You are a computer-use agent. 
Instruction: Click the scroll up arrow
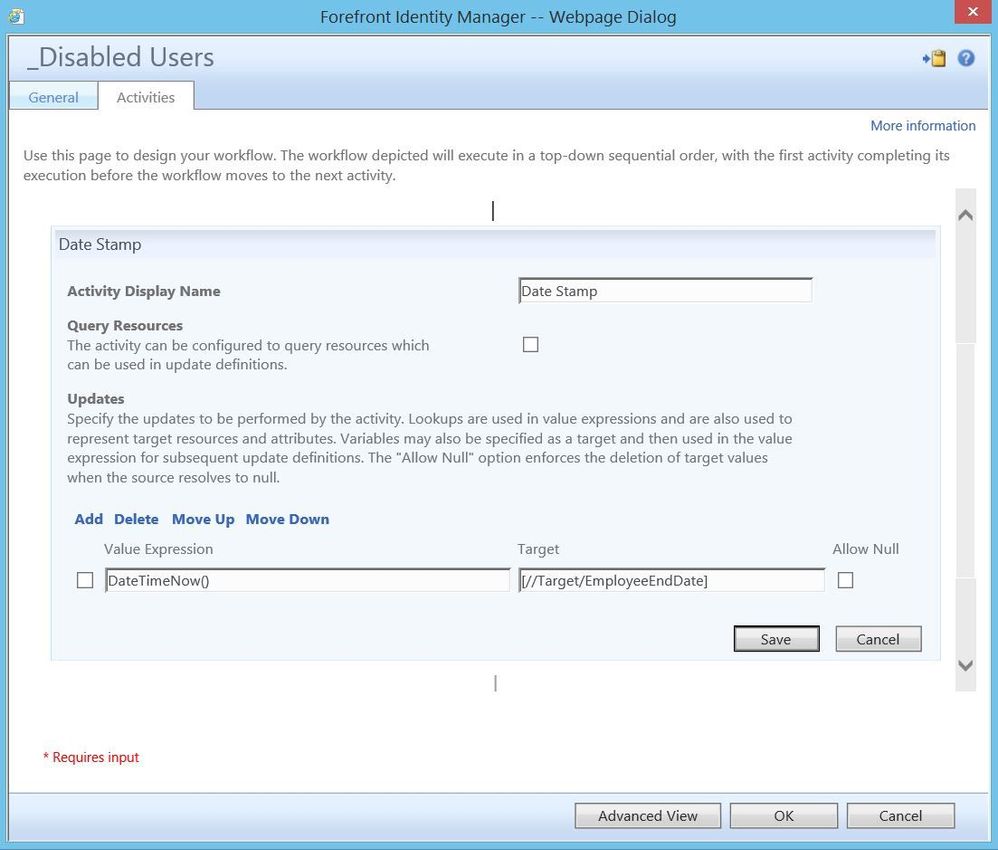tap(966, 215)
